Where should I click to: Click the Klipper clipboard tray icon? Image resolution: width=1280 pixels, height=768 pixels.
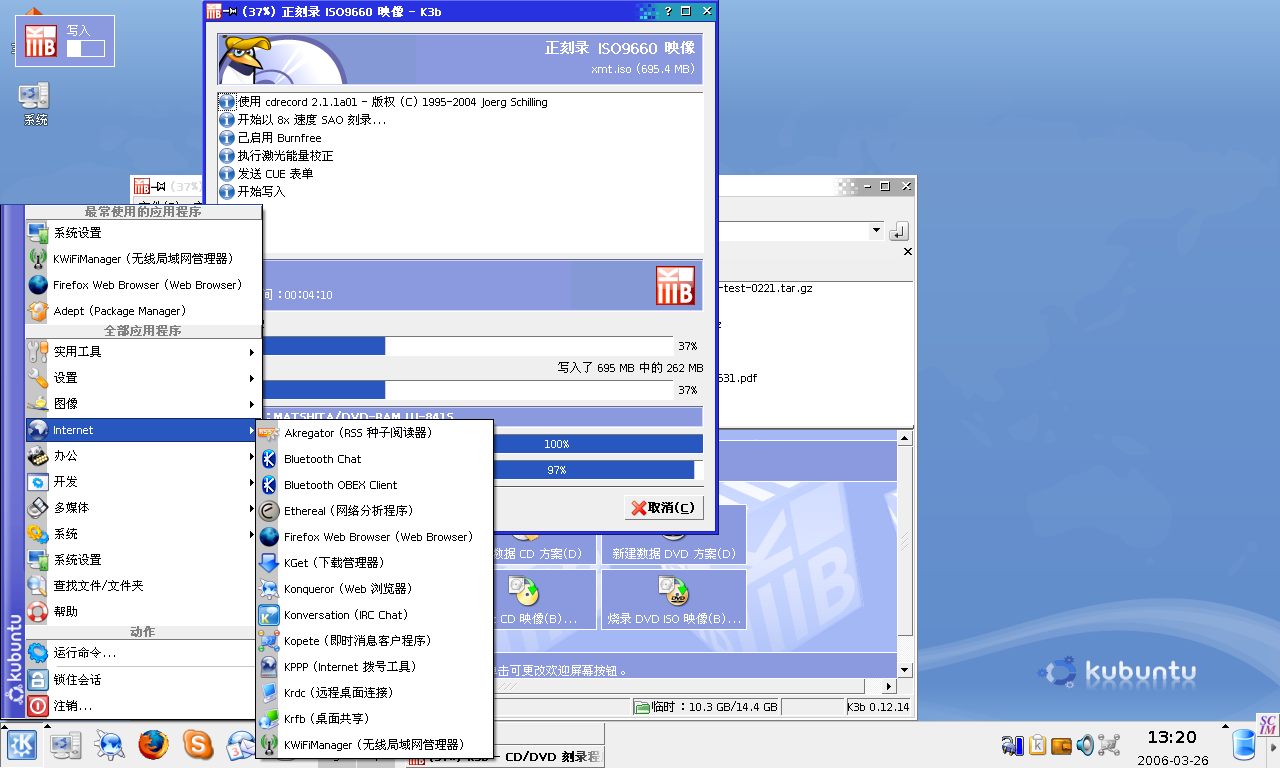[1037, 745]
